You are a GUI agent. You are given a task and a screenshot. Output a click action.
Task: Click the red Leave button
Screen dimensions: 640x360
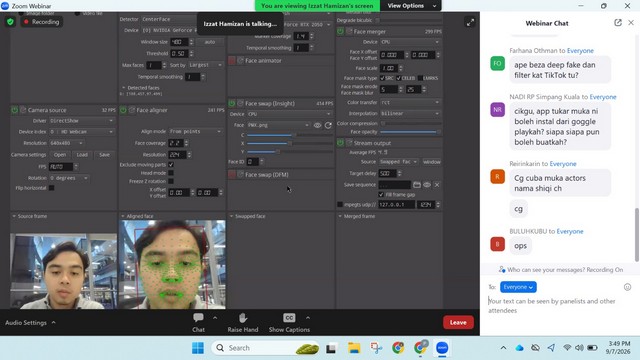(x=458, y=322)
